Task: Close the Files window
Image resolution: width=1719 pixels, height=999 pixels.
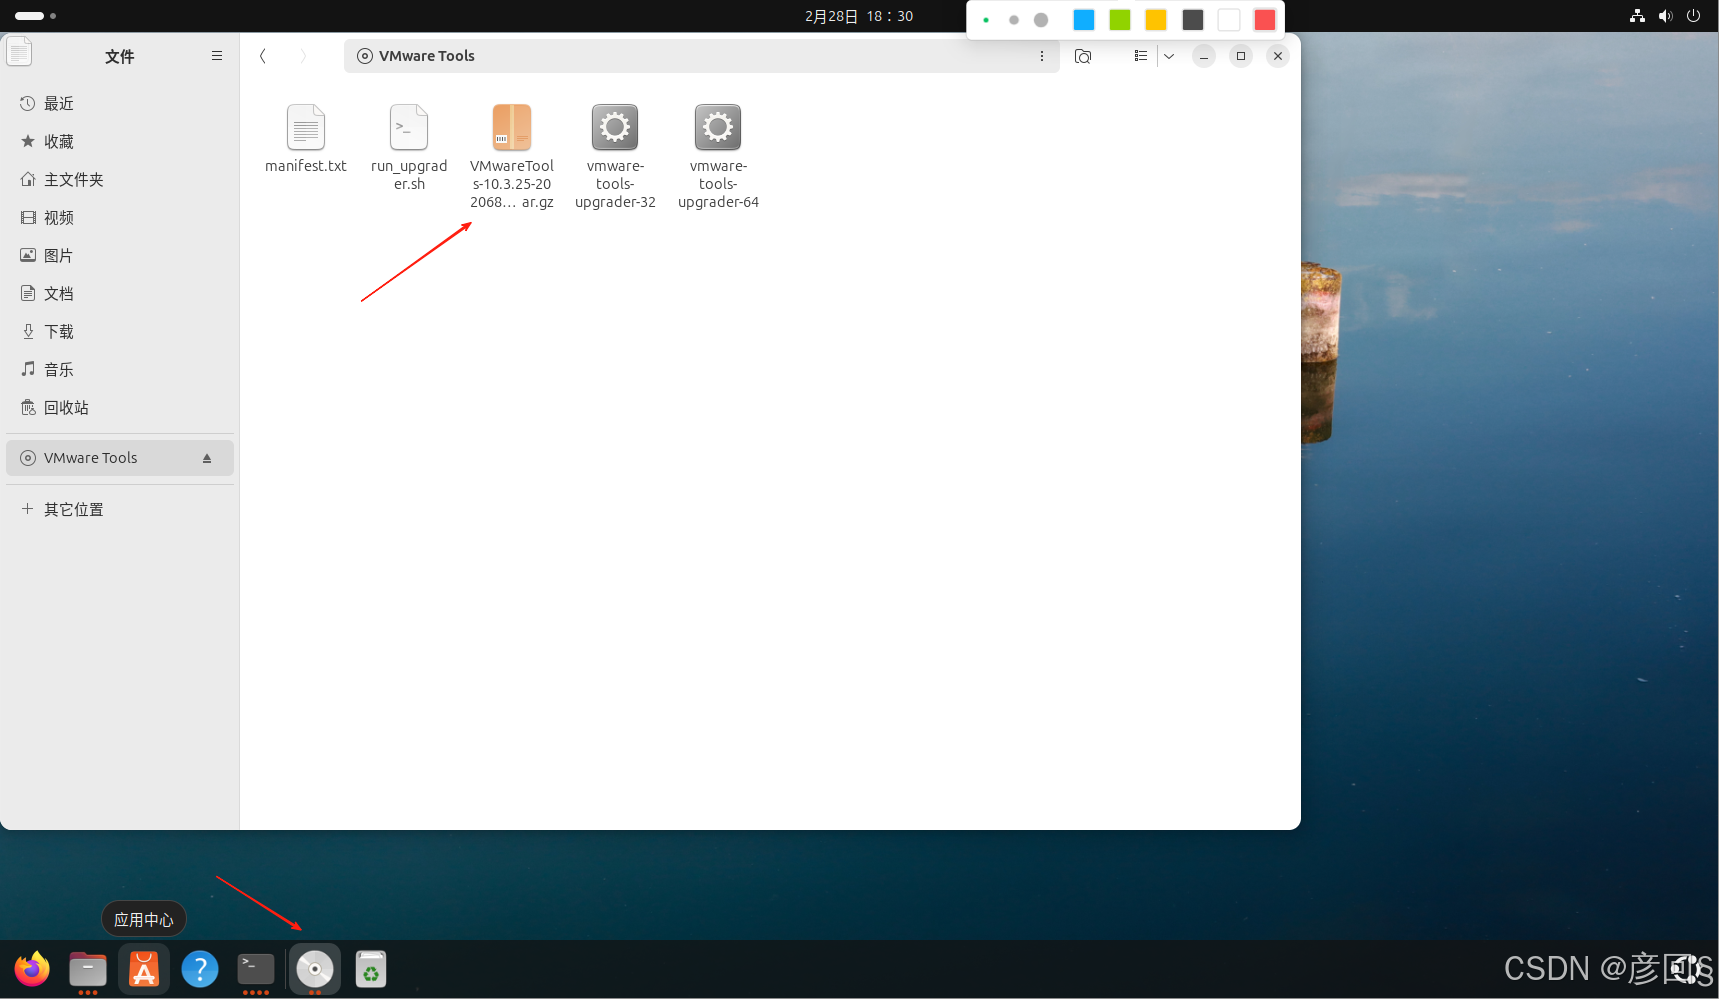Action: click(x=1278, y=56)
